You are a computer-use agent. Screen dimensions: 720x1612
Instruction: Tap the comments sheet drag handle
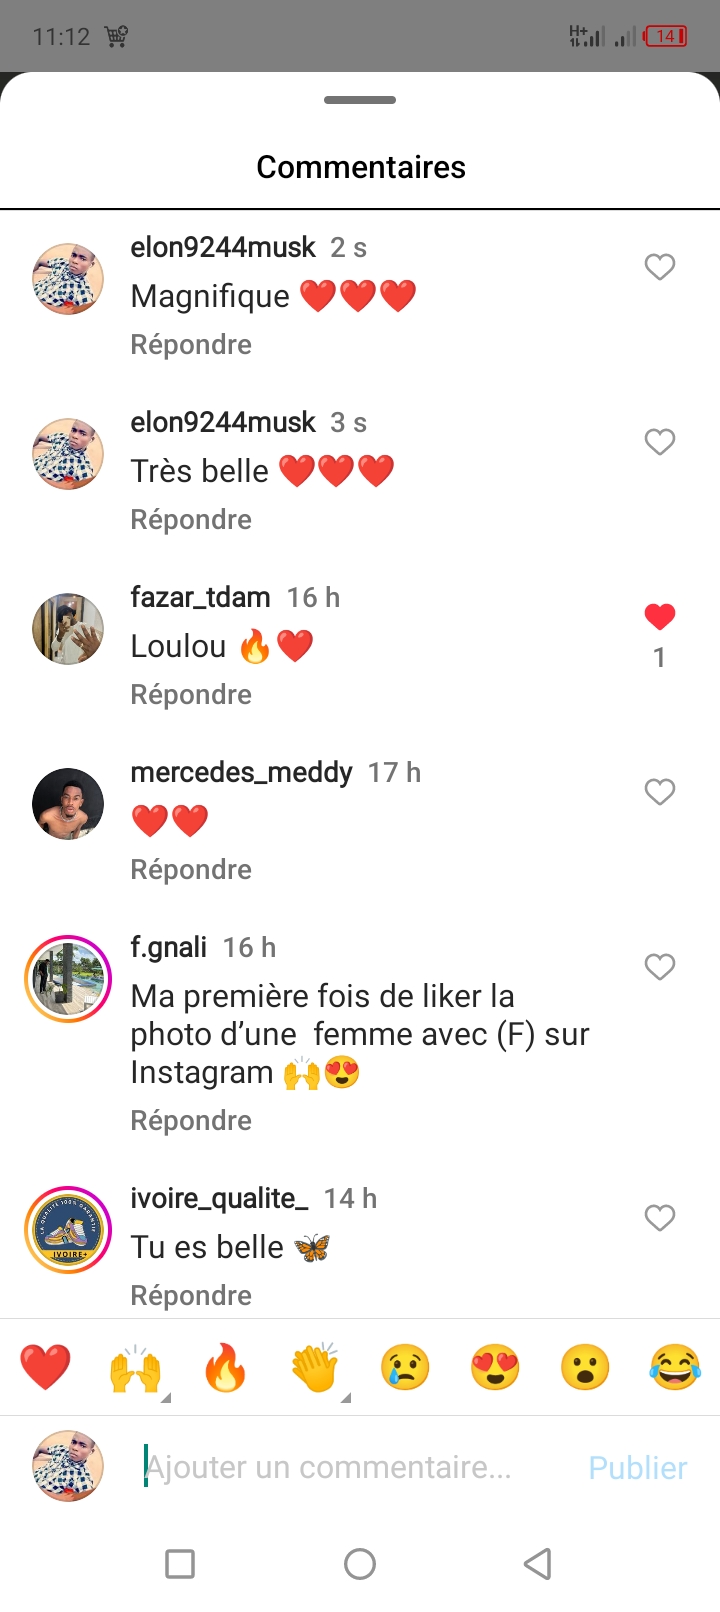(360, 100)
